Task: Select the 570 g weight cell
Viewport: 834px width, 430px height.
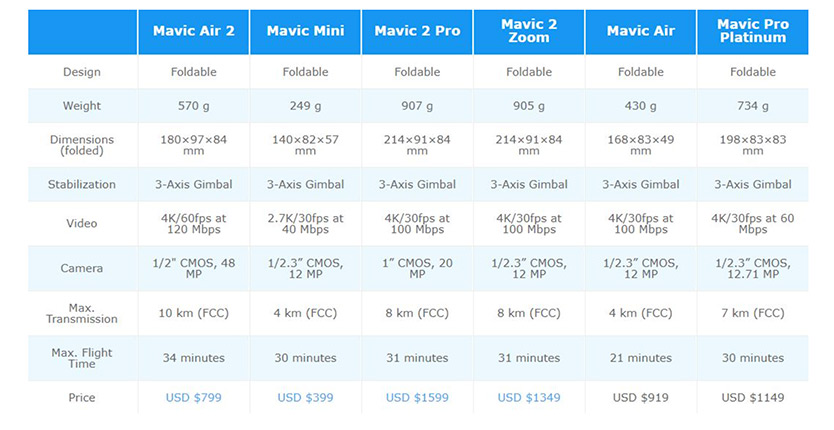Action: [194, 106]
